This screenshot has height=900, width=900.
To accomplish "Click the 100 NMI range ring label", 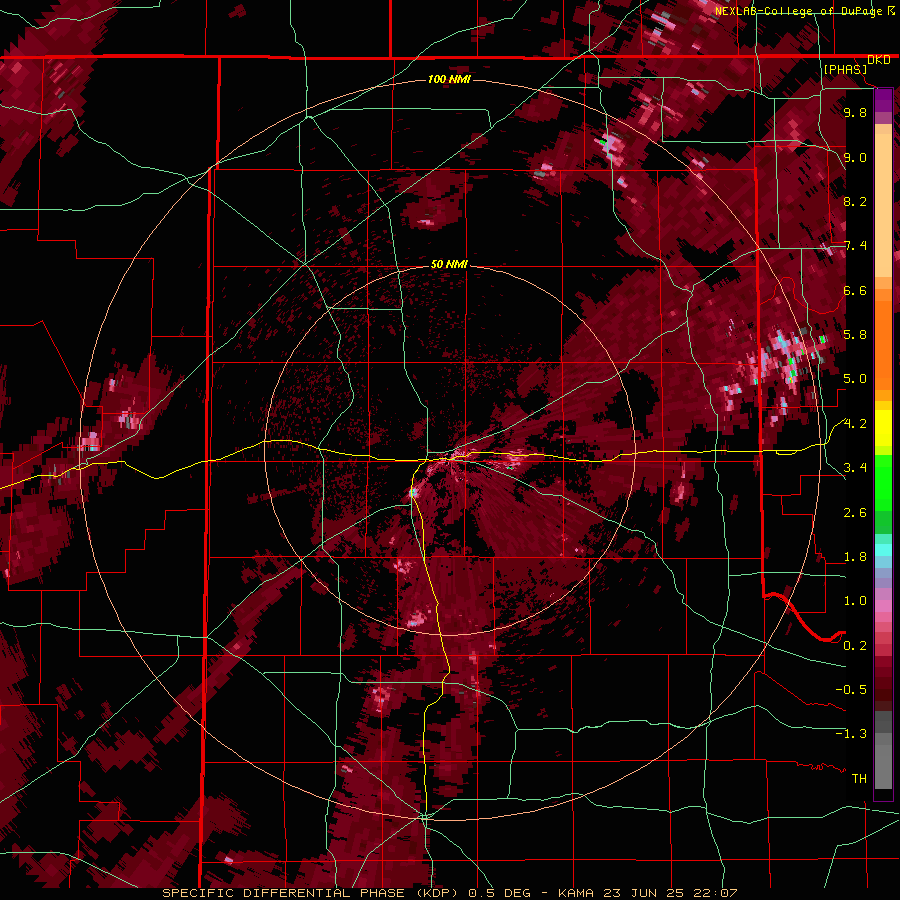I will pyautogui.click(x=449, y=79).
